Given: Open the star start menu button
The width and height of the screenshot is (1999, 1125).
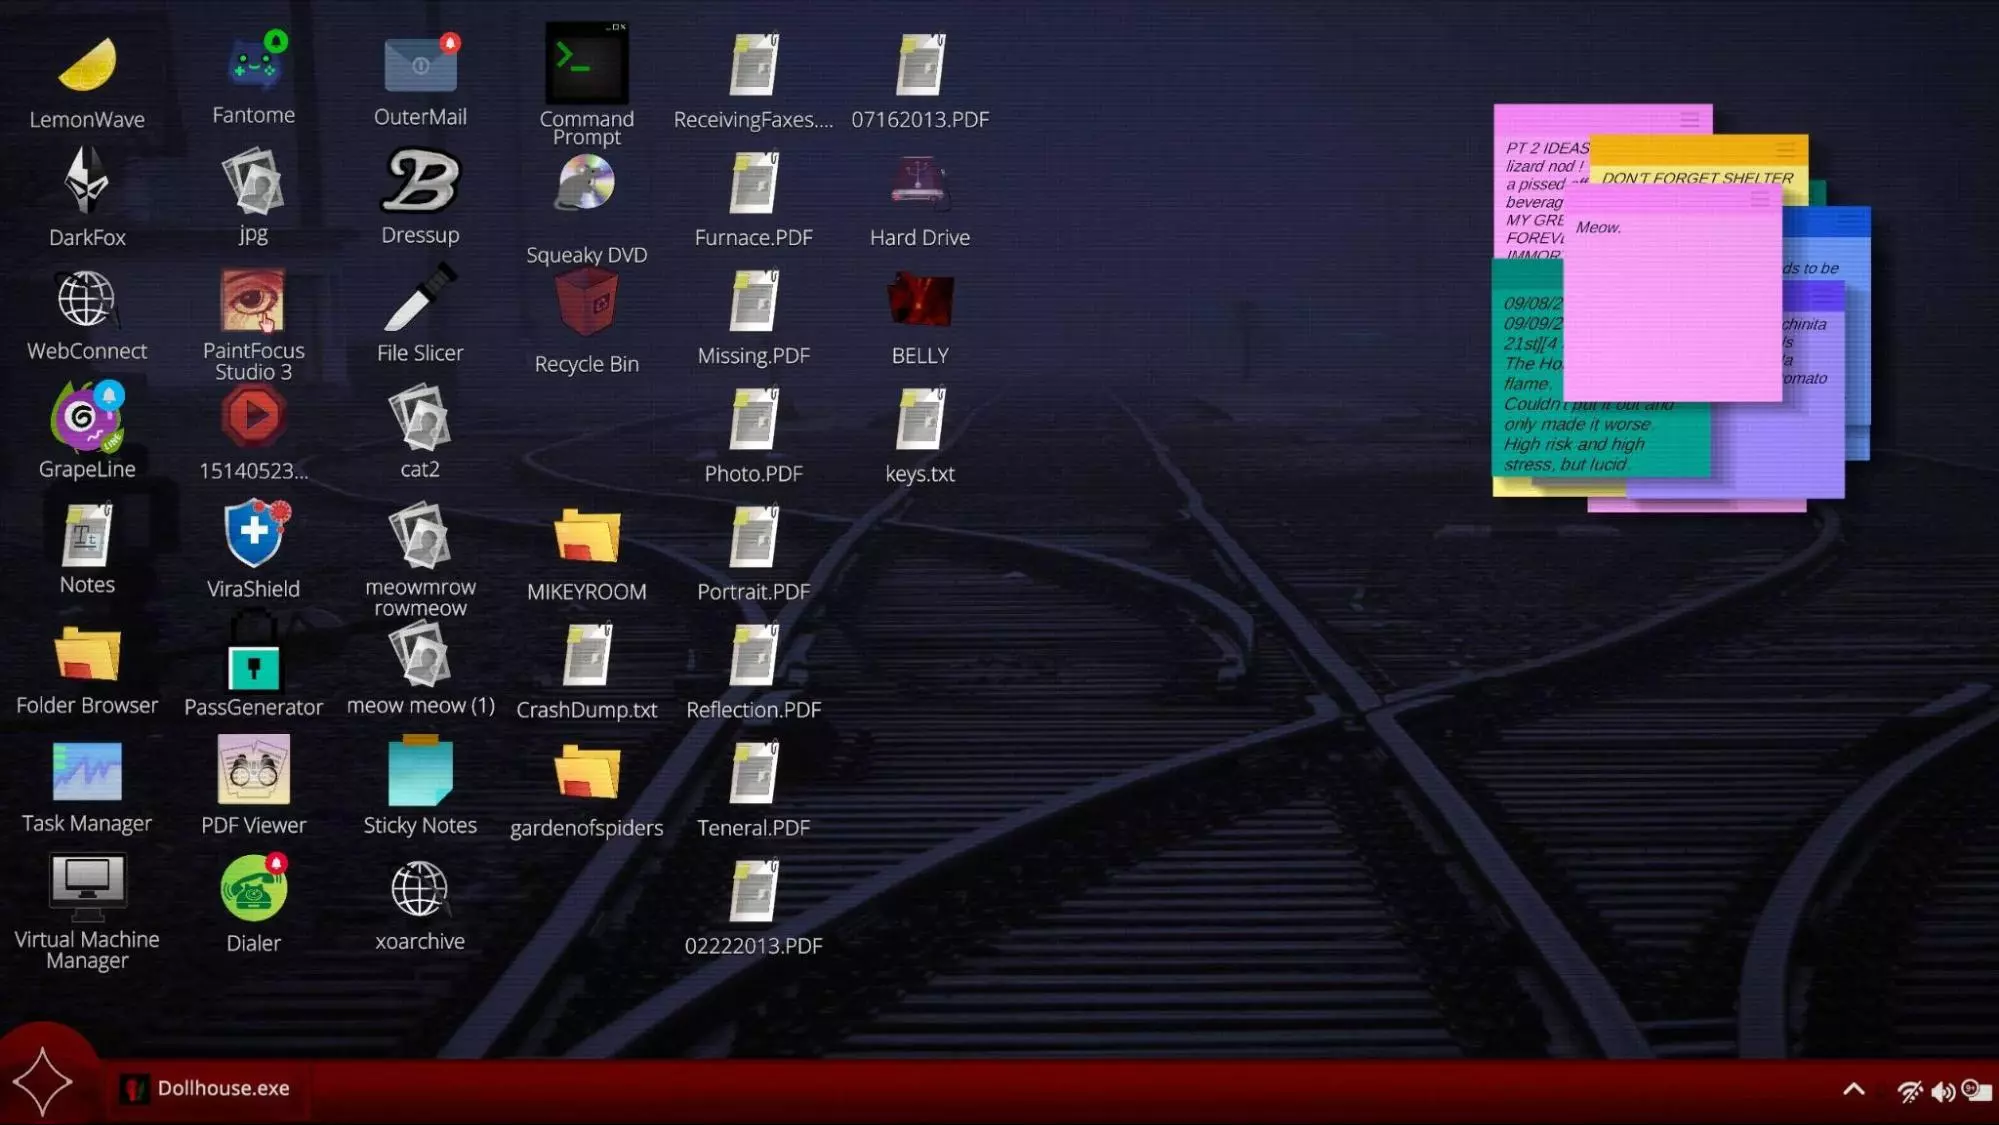Looking at the screenshot, I should pos(42,1083).
